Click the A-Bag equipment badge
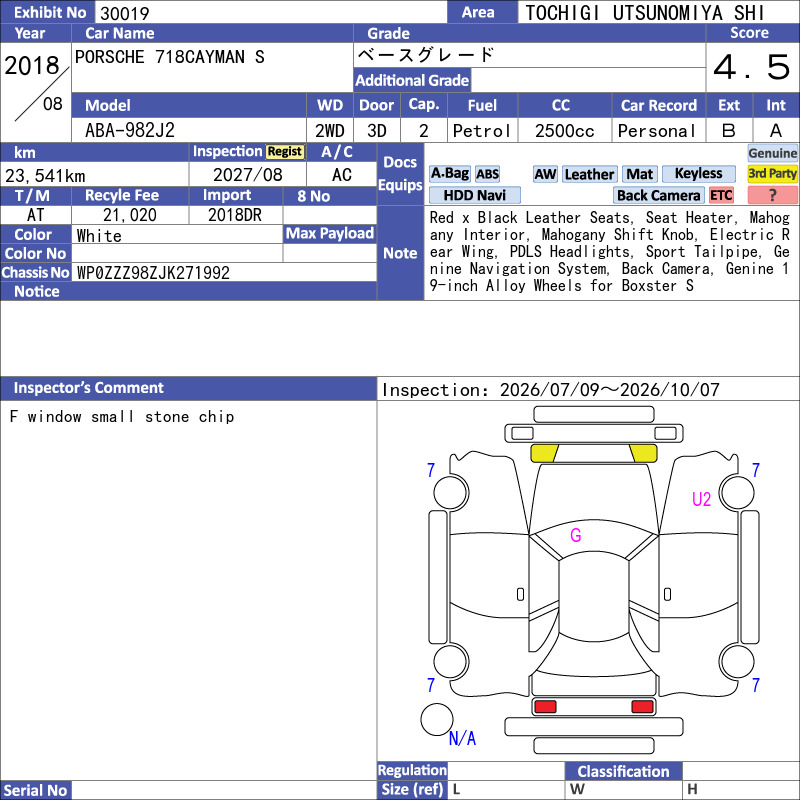Screen dimensions: 800x800 [x=449, y=174]
